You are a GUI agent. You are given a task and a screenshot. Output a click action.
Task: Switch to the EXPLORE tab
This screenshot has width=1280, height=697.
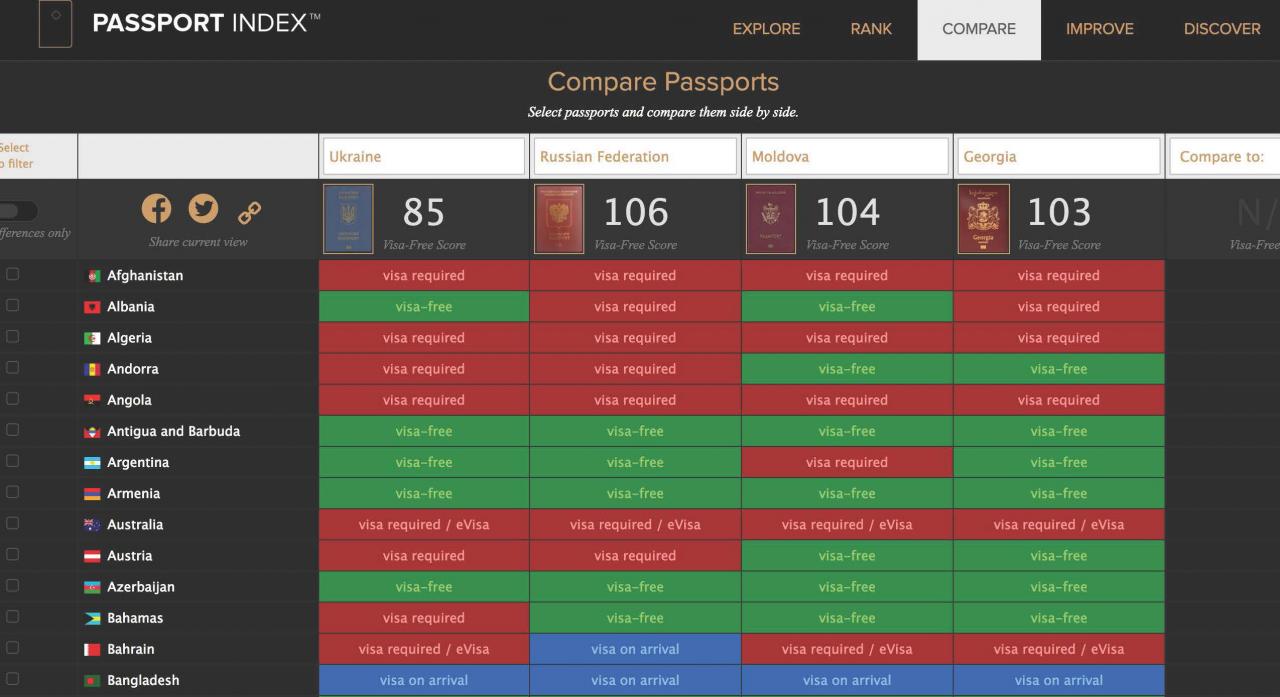coord(766,29)
